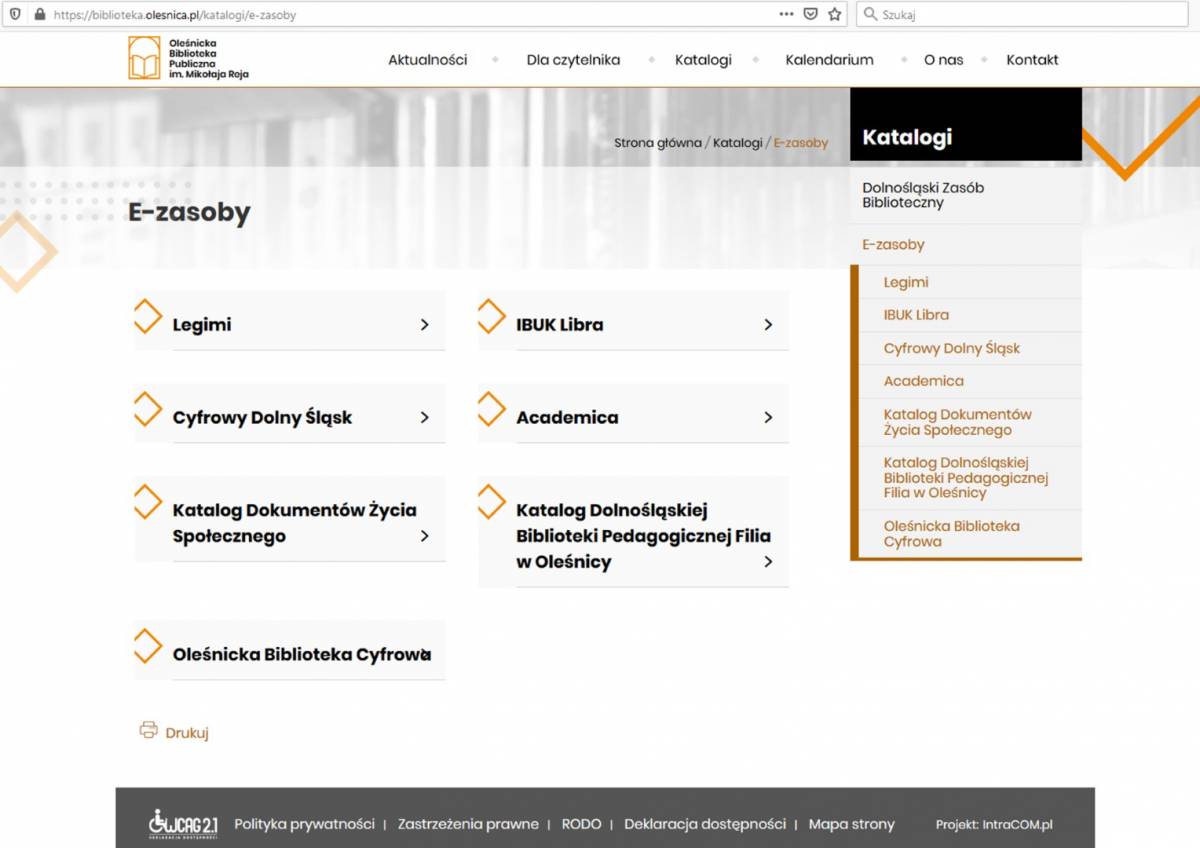Click the chevron on the Academica tile
This screenshot has height=848, width=1200.
[768, 418]
